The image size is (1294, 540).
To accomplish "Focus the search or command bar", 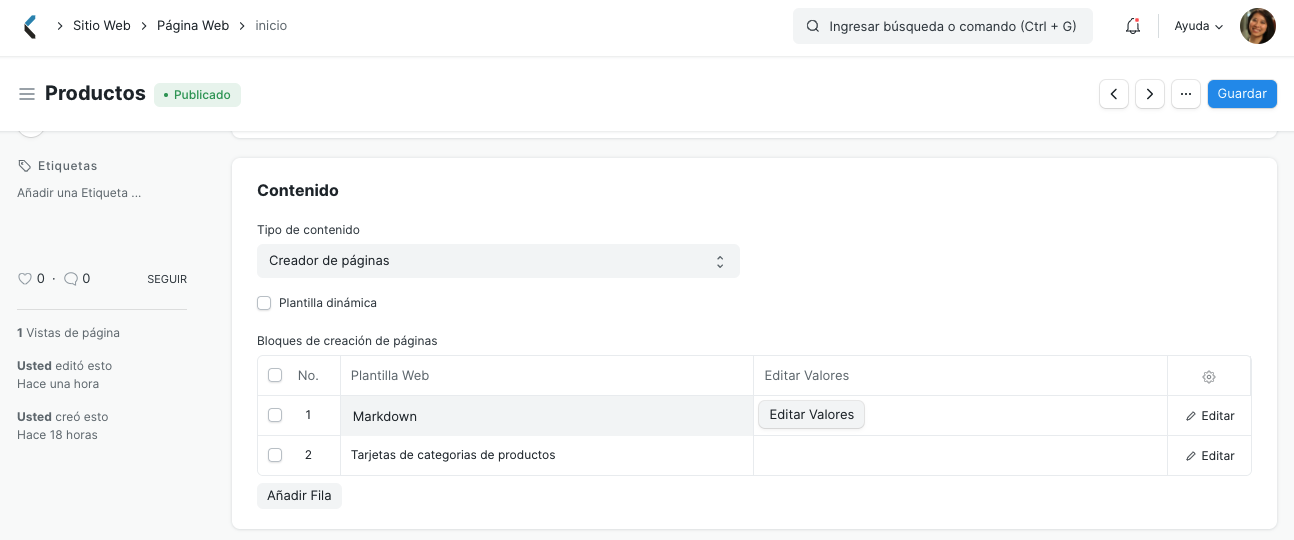I will click(x=943, y=27).
